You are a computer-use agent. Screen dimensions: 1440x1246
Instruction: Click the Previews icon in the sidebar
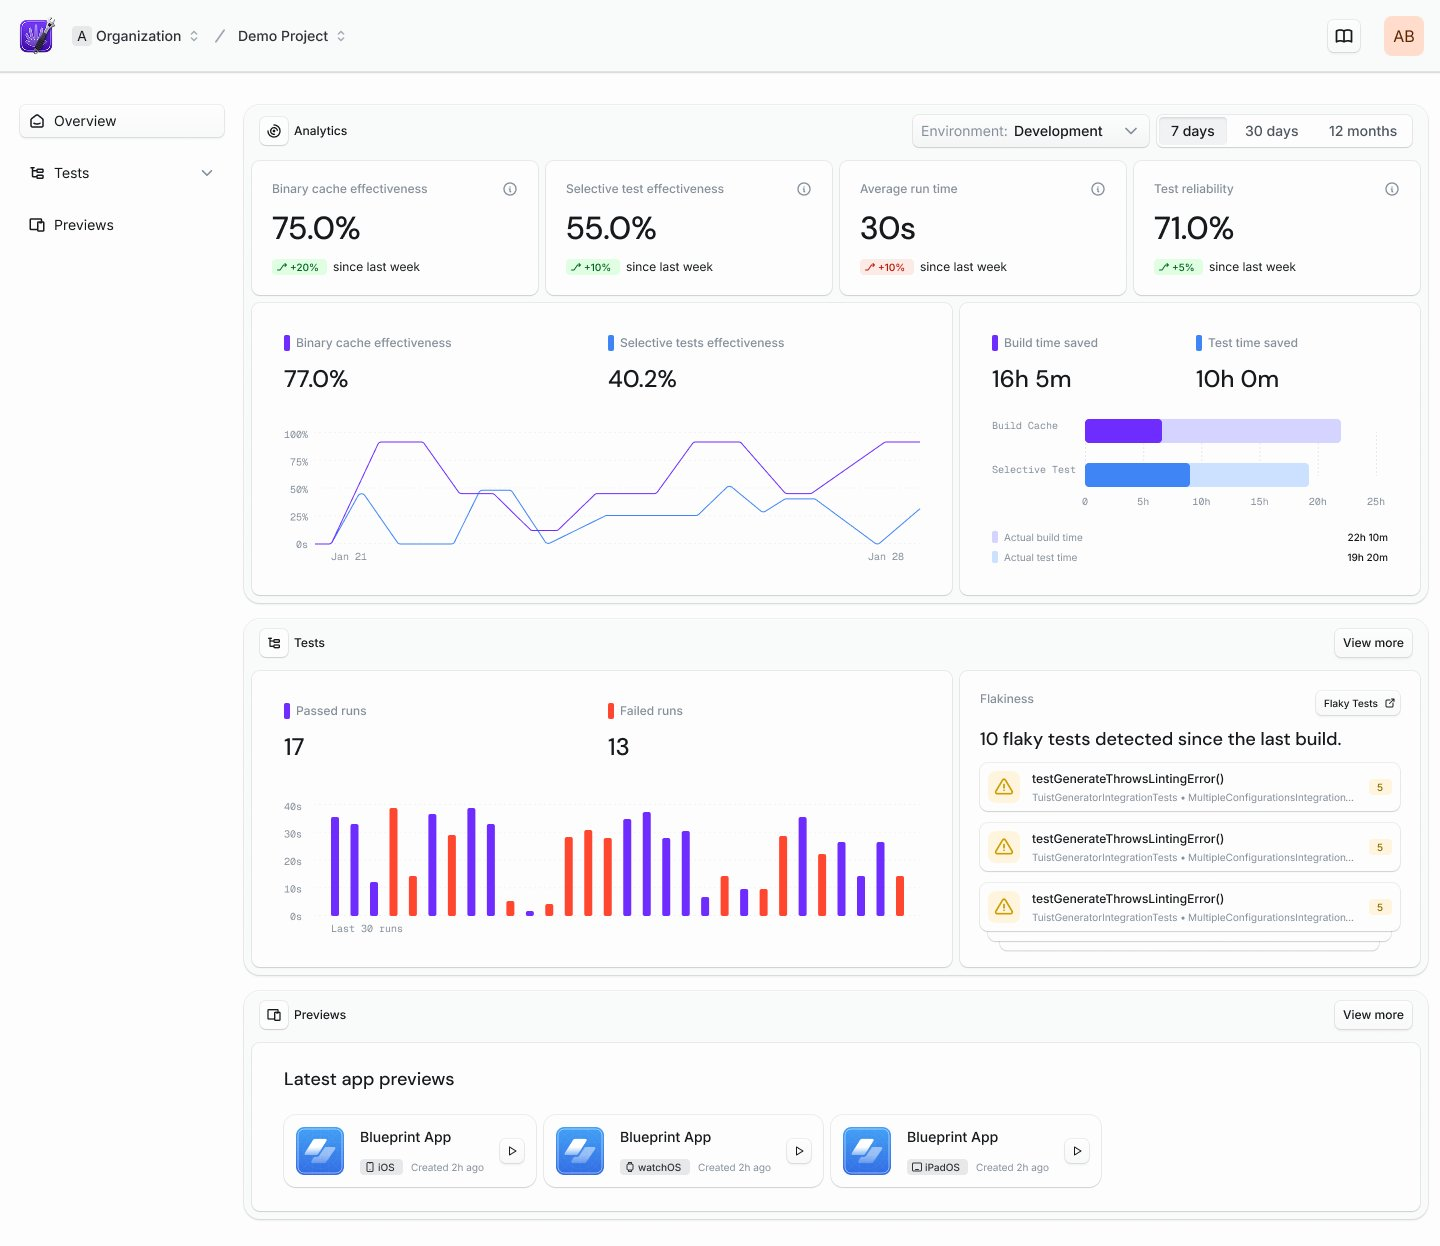click(x=36, y=225)
